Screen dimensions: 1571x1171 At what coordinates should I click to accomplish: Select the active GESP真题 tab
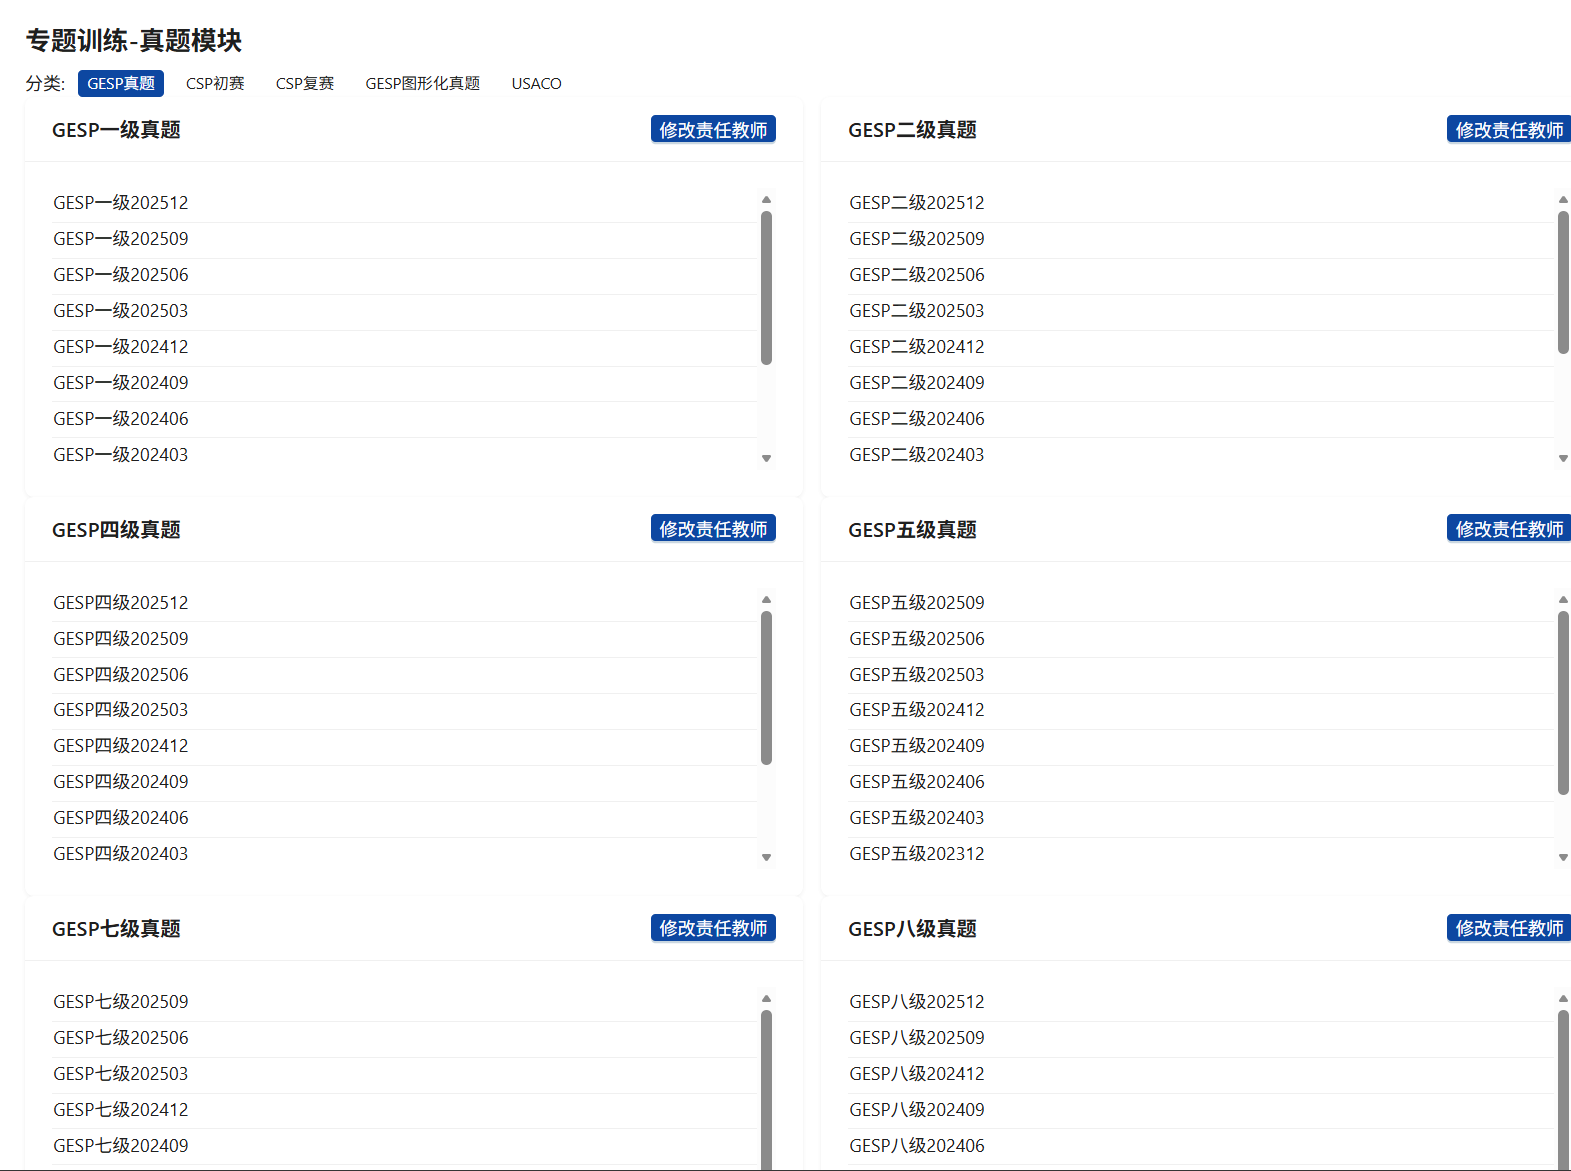click(121, 83)
